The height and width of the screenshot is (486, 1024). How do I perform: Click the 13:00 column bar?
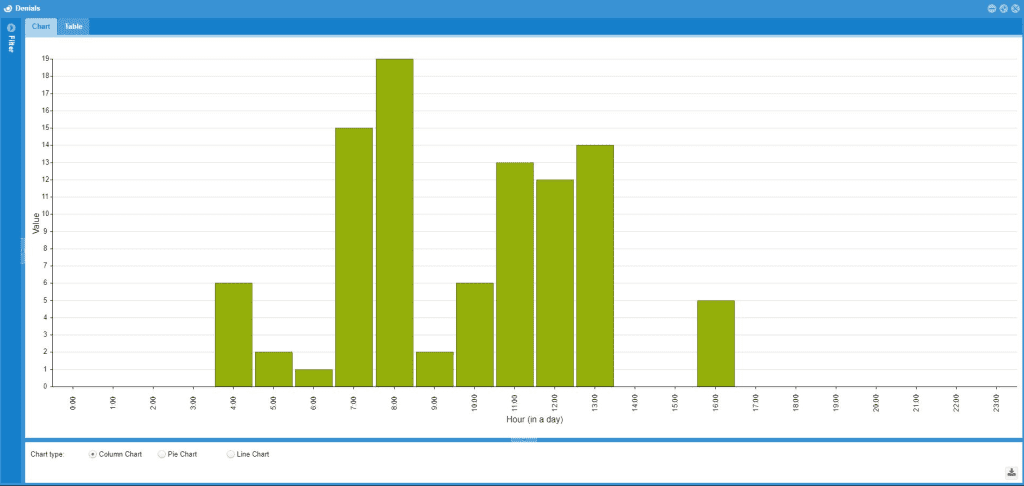click(x=595, y=265)
